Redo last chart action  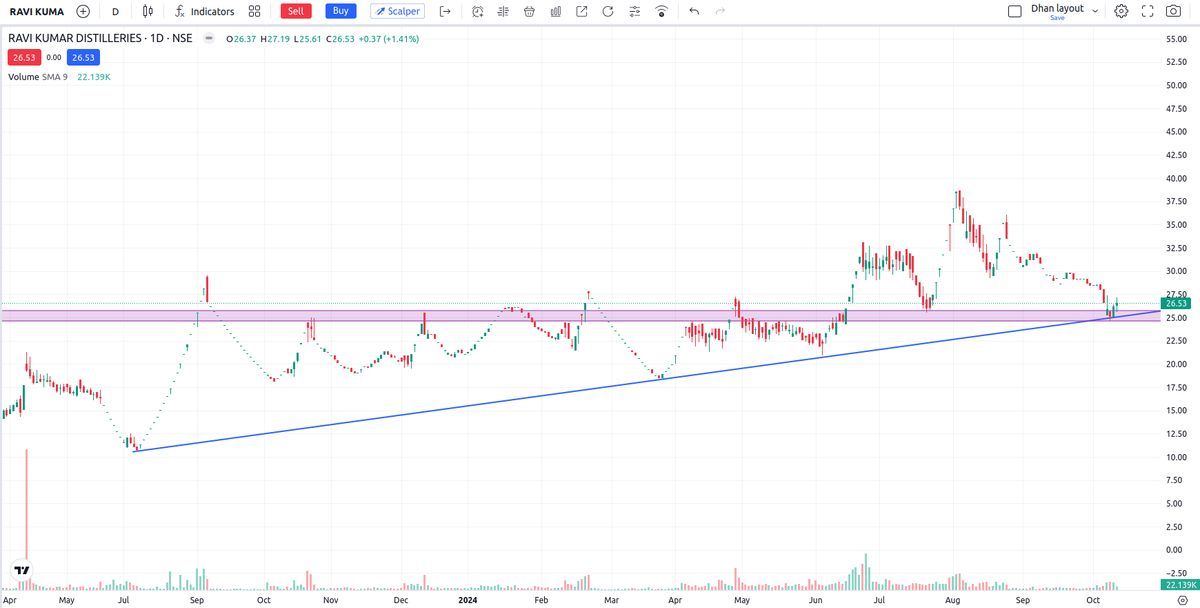(720, 11)
